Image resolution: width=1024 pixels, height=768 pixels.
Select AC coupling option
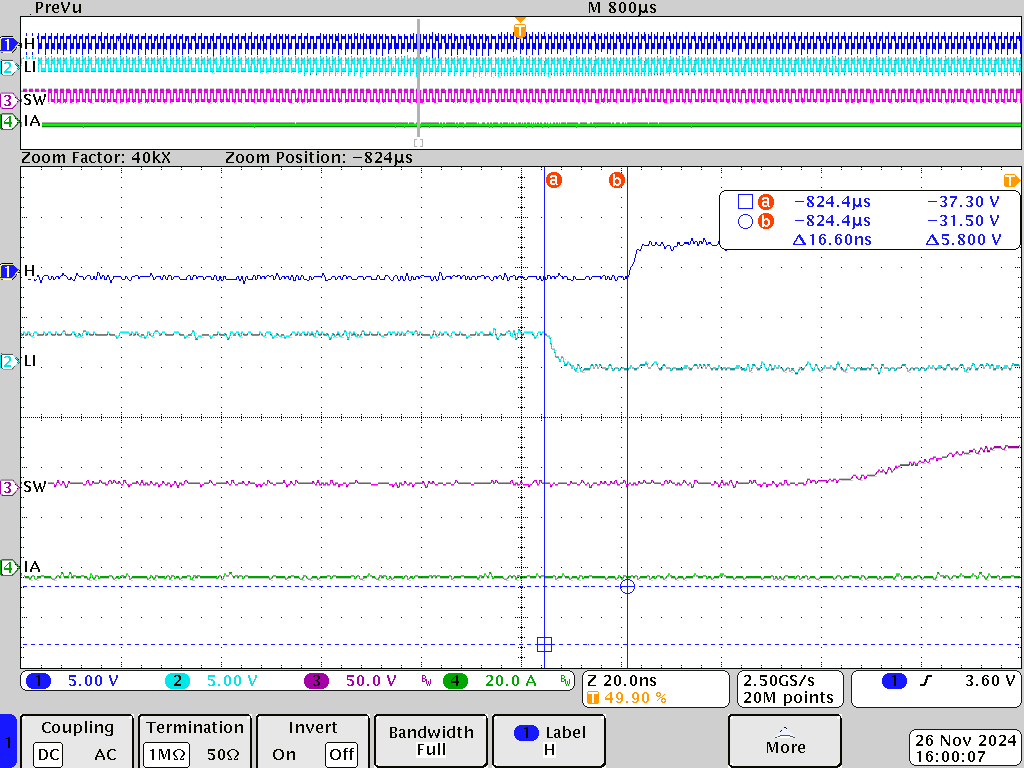coord(105,755)
